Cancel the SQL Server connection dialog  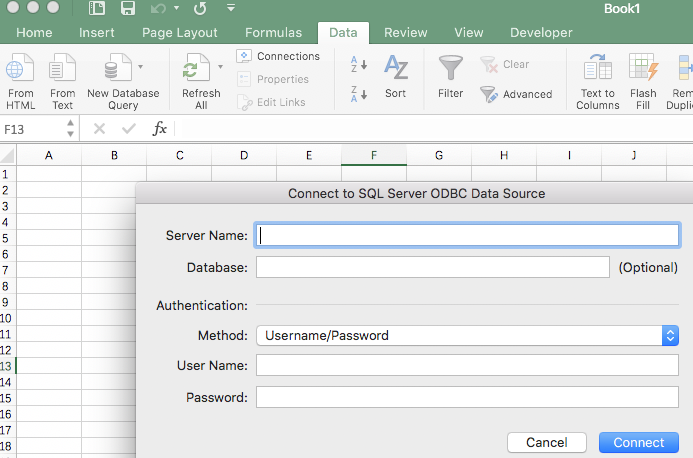[x=546, y=442]
